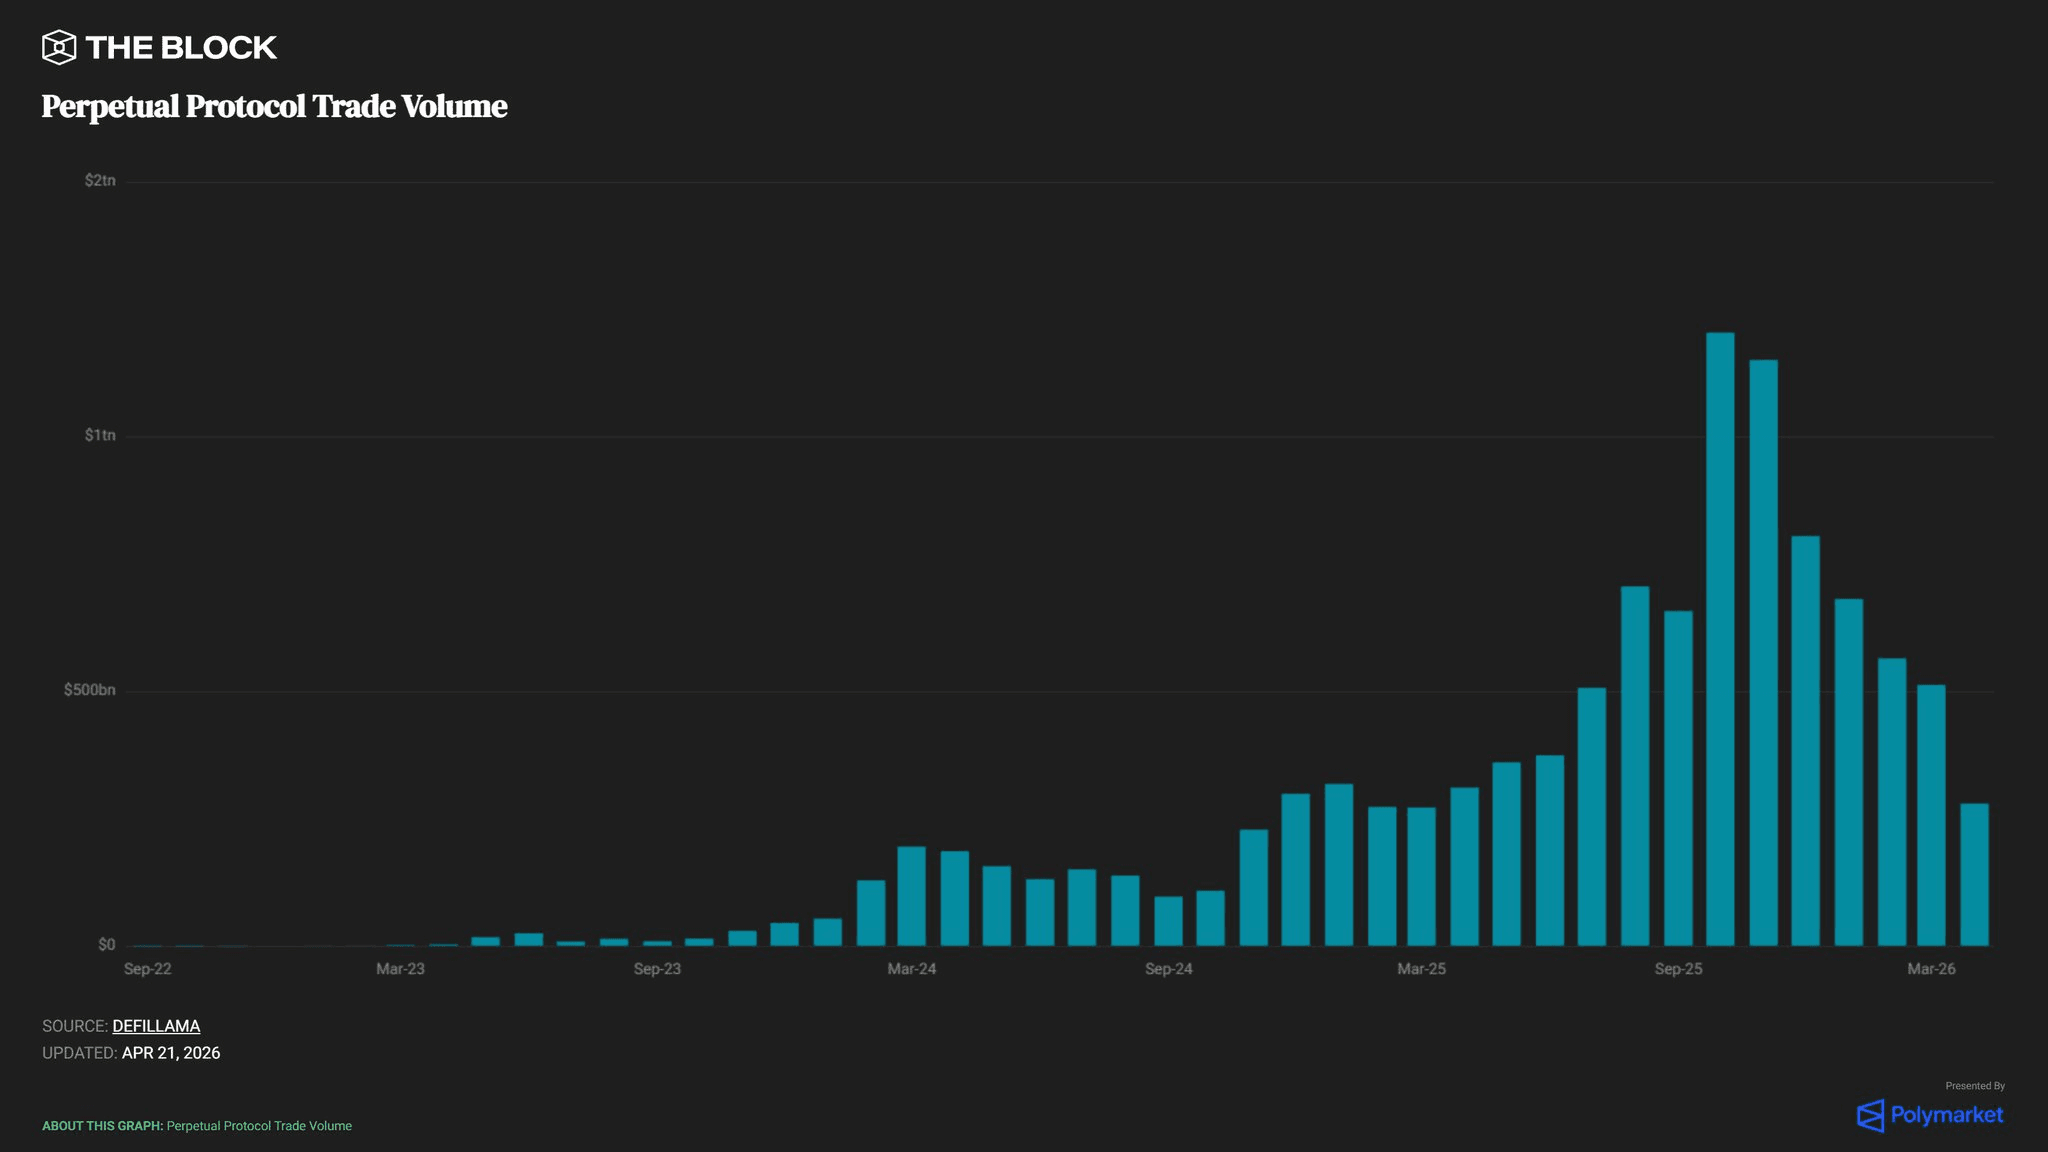Click the Mar-26 x-axis label
Image resolution: width=2048 pixels, height=1152 pixels.
(x=1931, y=969)
